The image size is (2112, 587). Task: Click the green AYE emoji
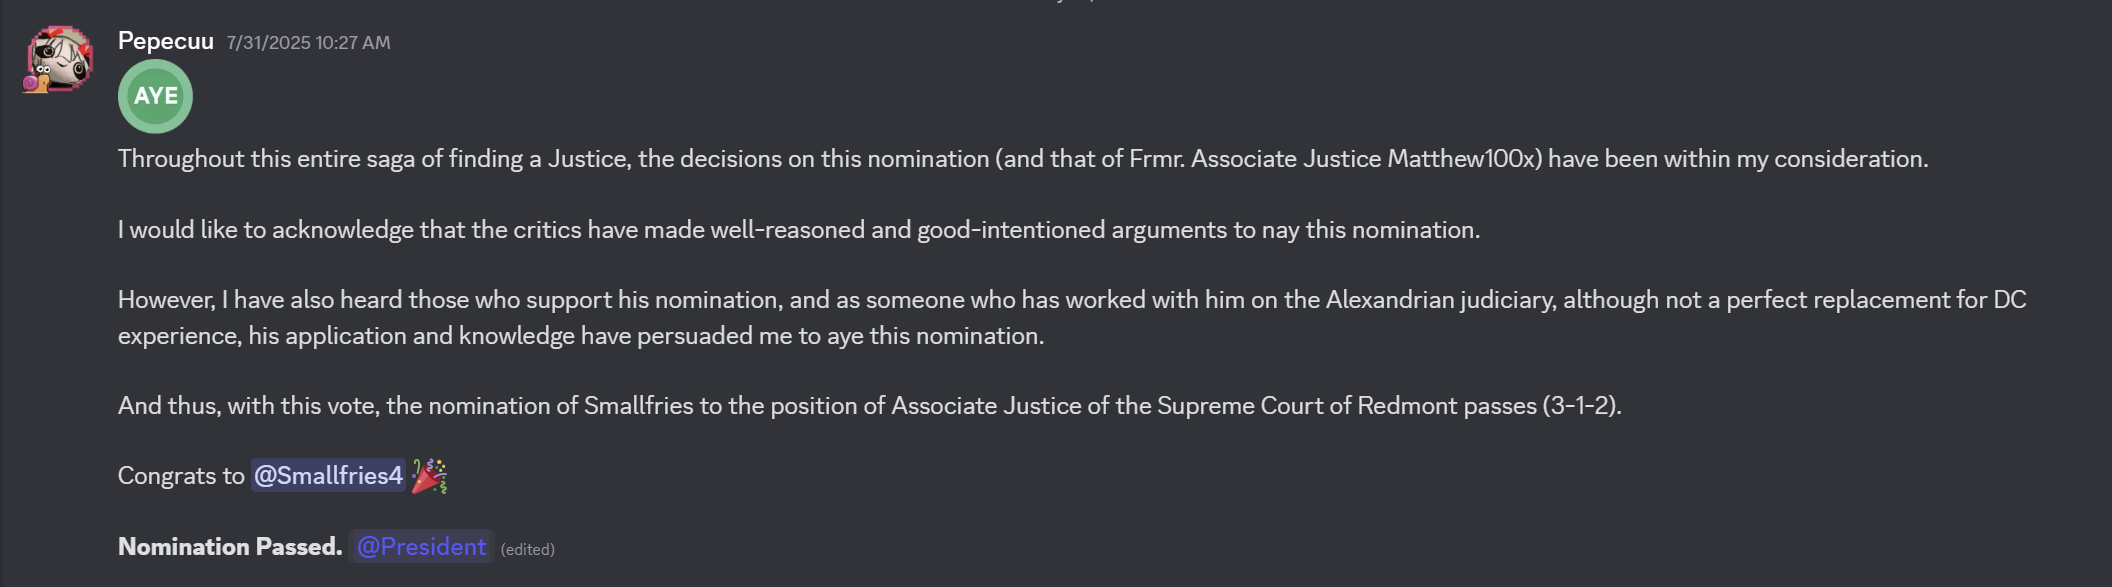pos(155,96)
